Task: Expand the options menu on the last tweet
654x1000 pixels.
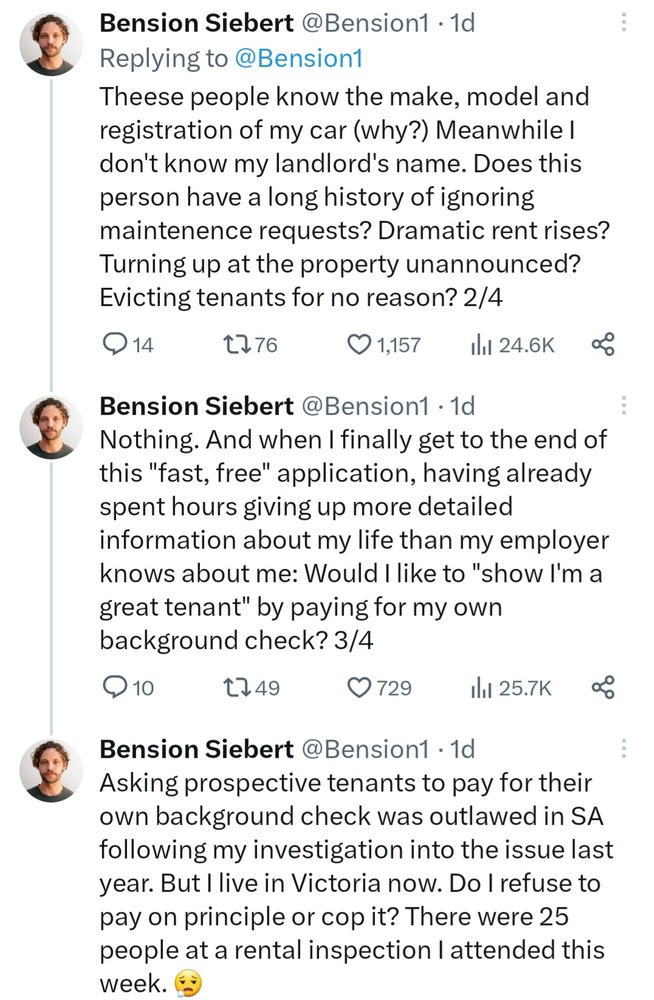Action: 625,749
